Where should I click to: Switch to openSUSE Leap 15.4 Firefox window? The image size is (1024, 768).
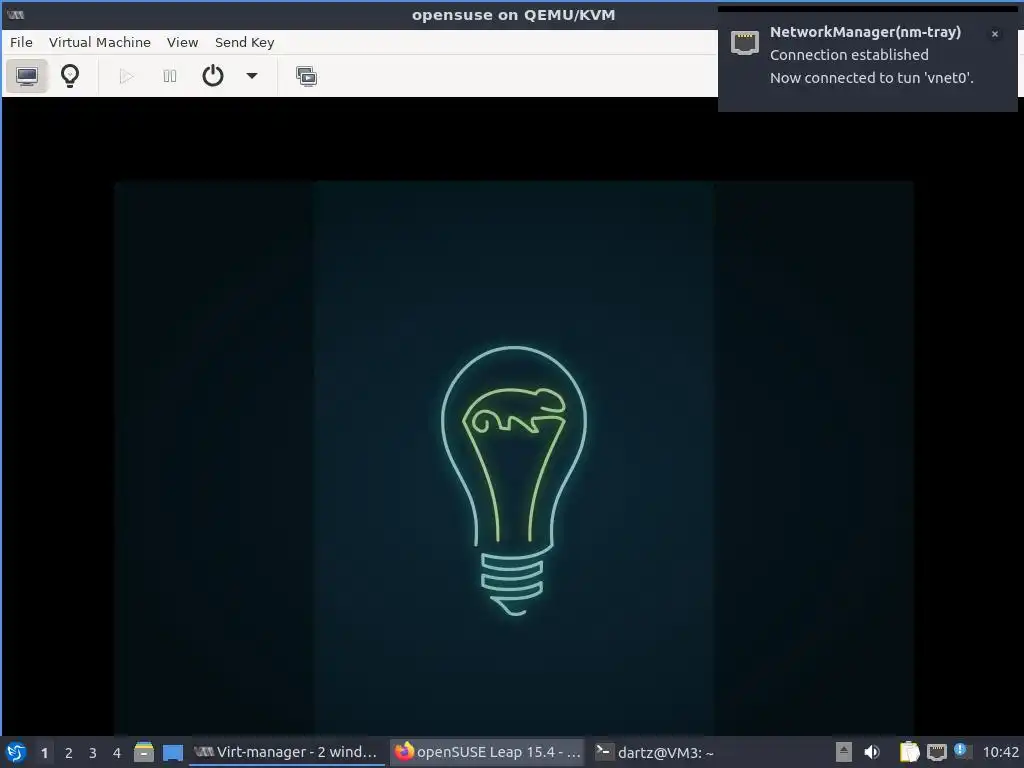(x=487, y=752)
